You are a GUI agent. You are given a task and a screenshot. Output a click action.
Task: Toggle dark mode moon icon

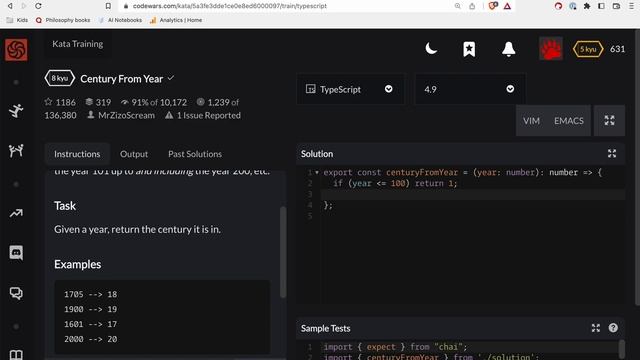tap(431, 49)
